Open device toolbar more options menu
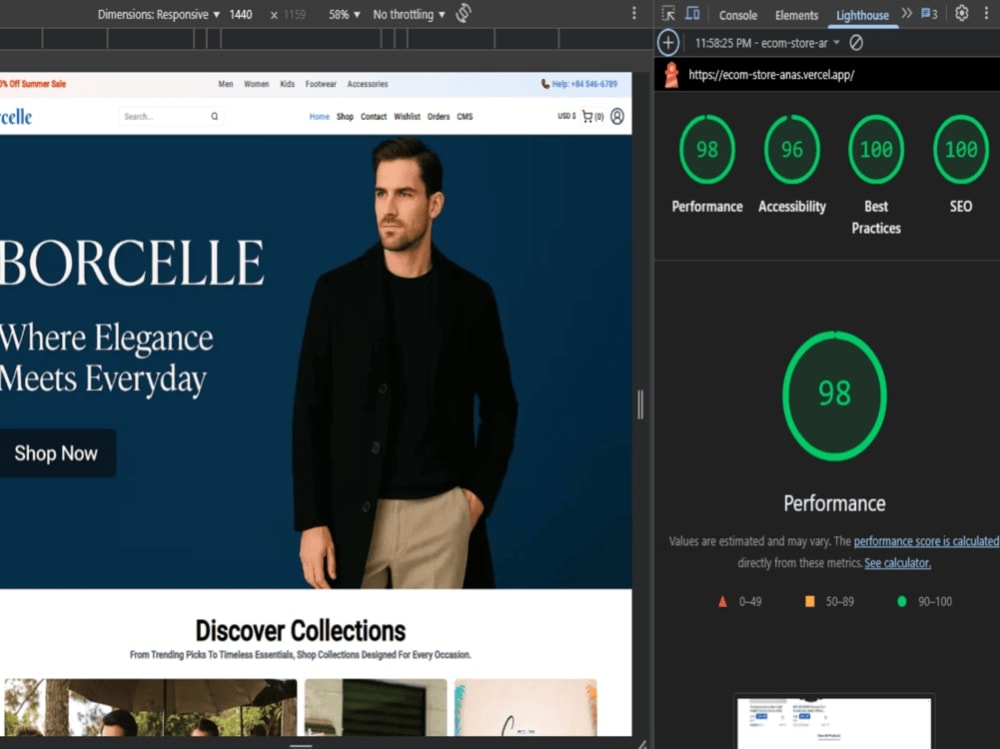The image size is (1000, 749). 633,13
